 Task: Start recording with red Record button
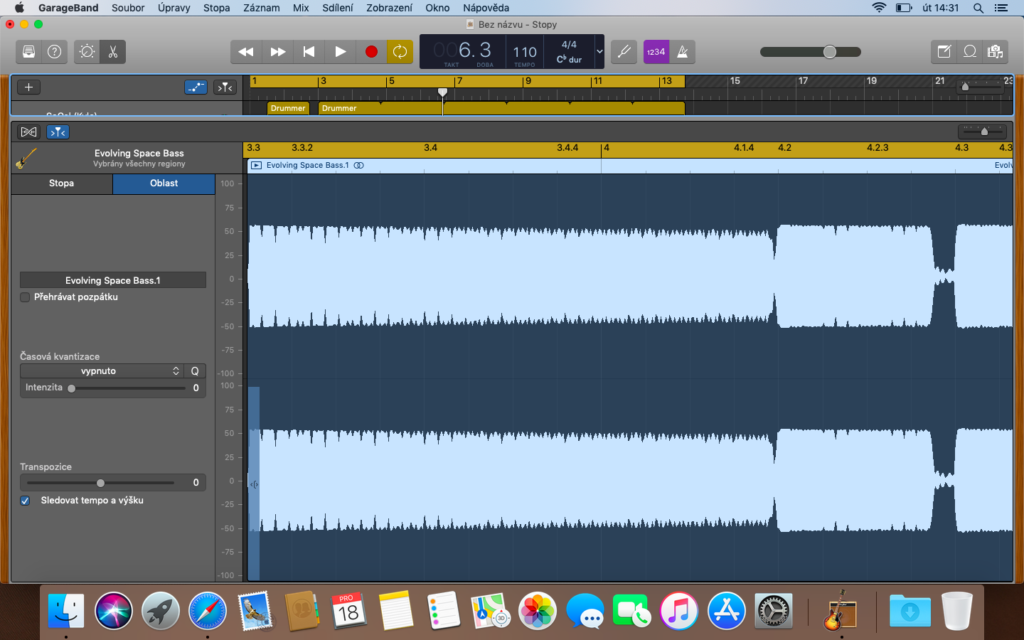pos(371,52)
